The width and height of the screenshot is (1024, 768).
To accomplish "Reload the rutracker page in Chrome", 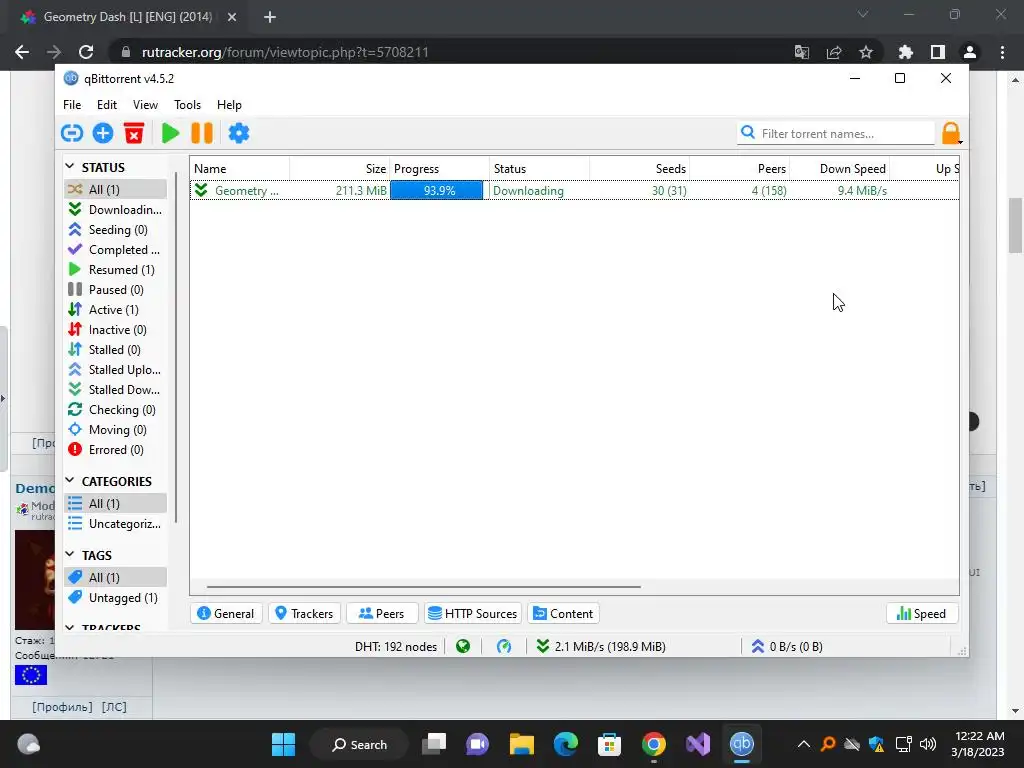I will tap(86, 52).
